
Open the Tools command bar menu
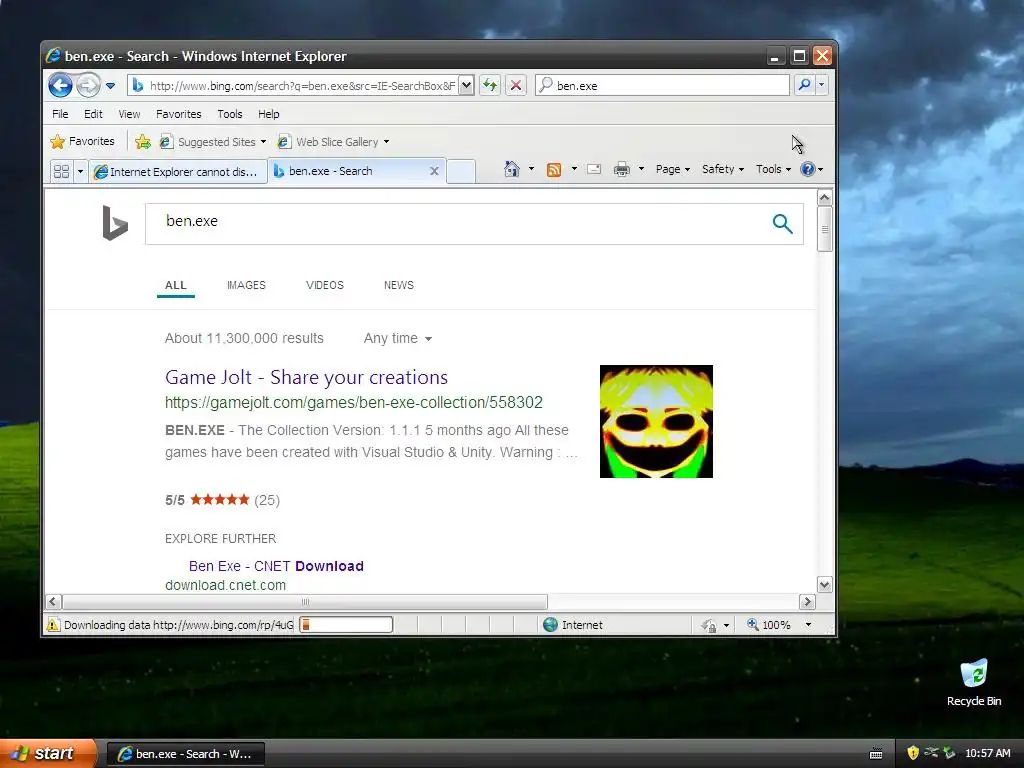(x=773, y=169)
